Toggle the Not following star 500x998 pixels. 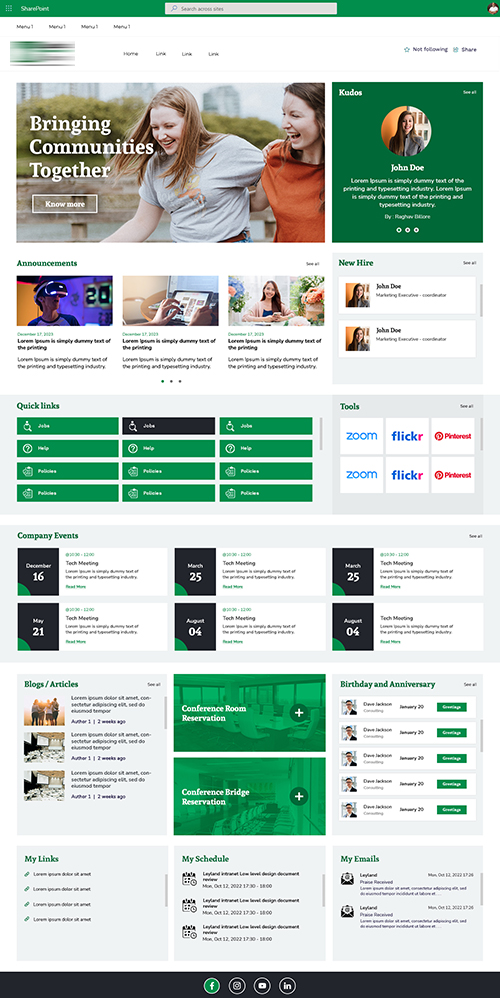coord(406,50)
